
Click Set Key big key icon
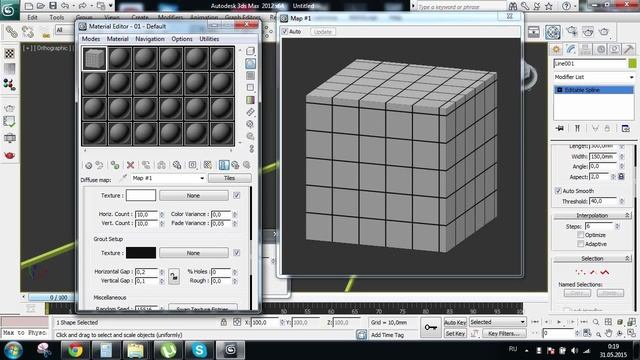coord(431,327)
